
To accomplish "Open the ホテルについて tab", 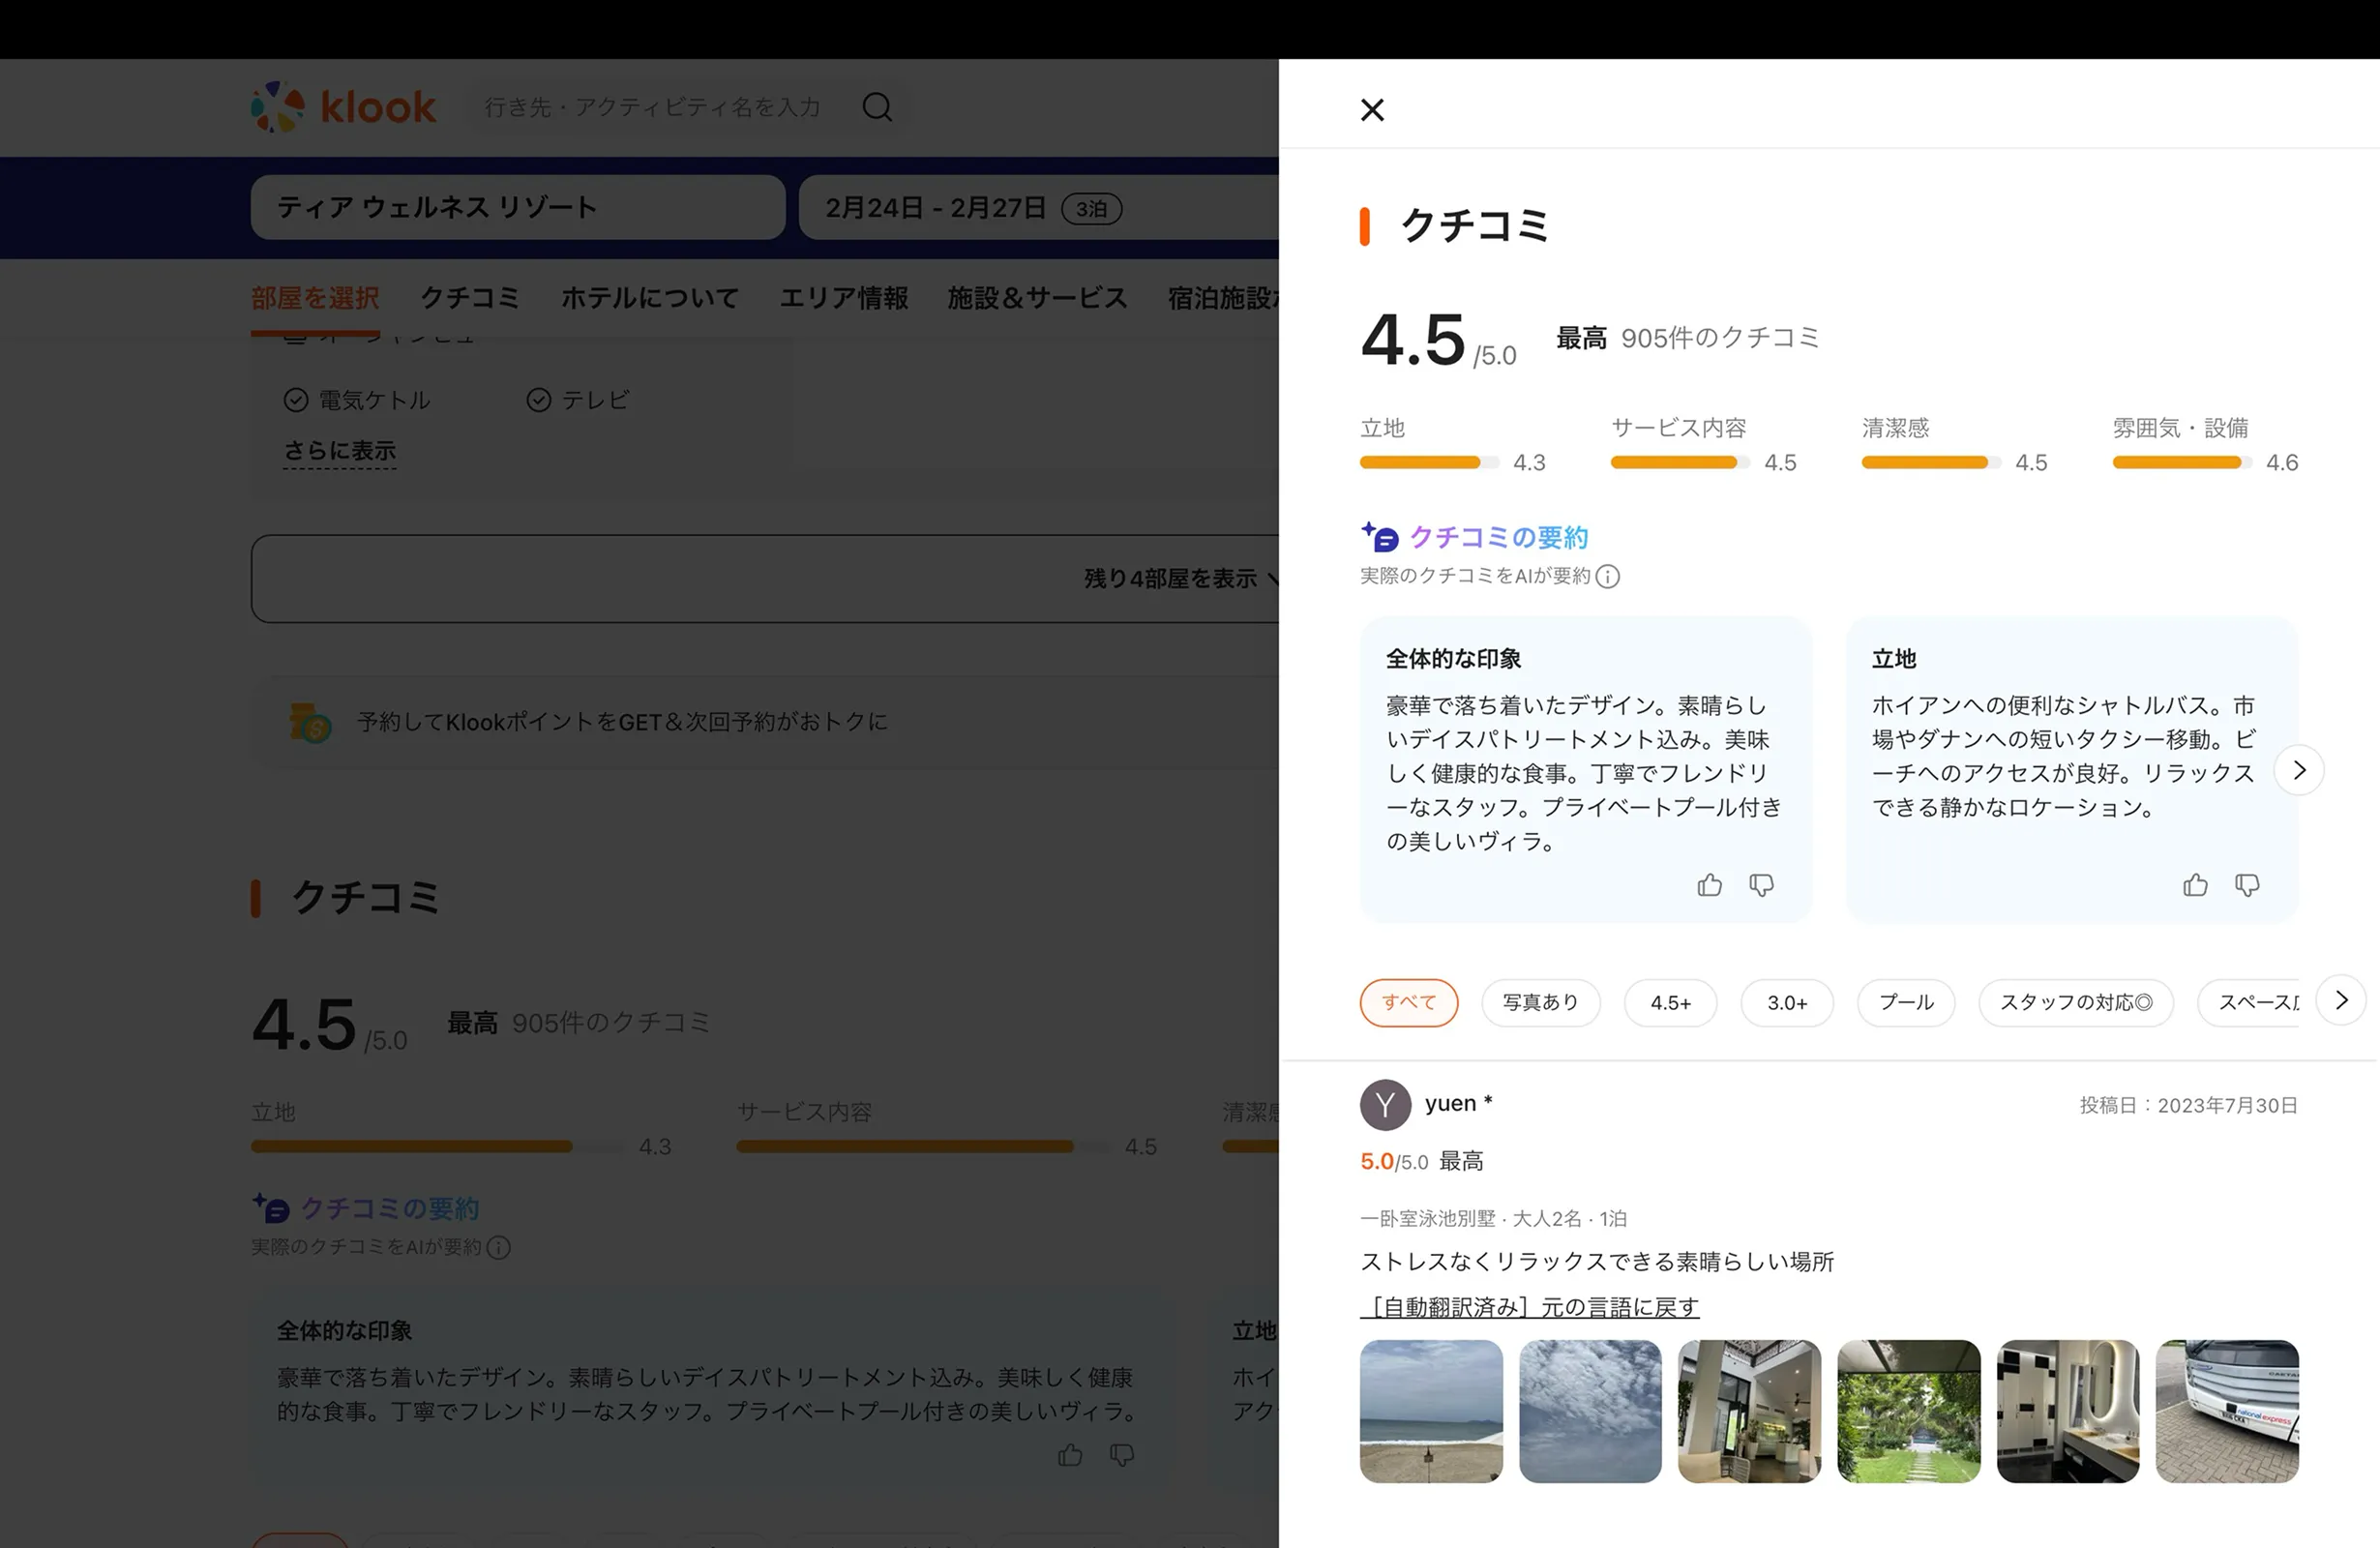I will coord(650,298).
